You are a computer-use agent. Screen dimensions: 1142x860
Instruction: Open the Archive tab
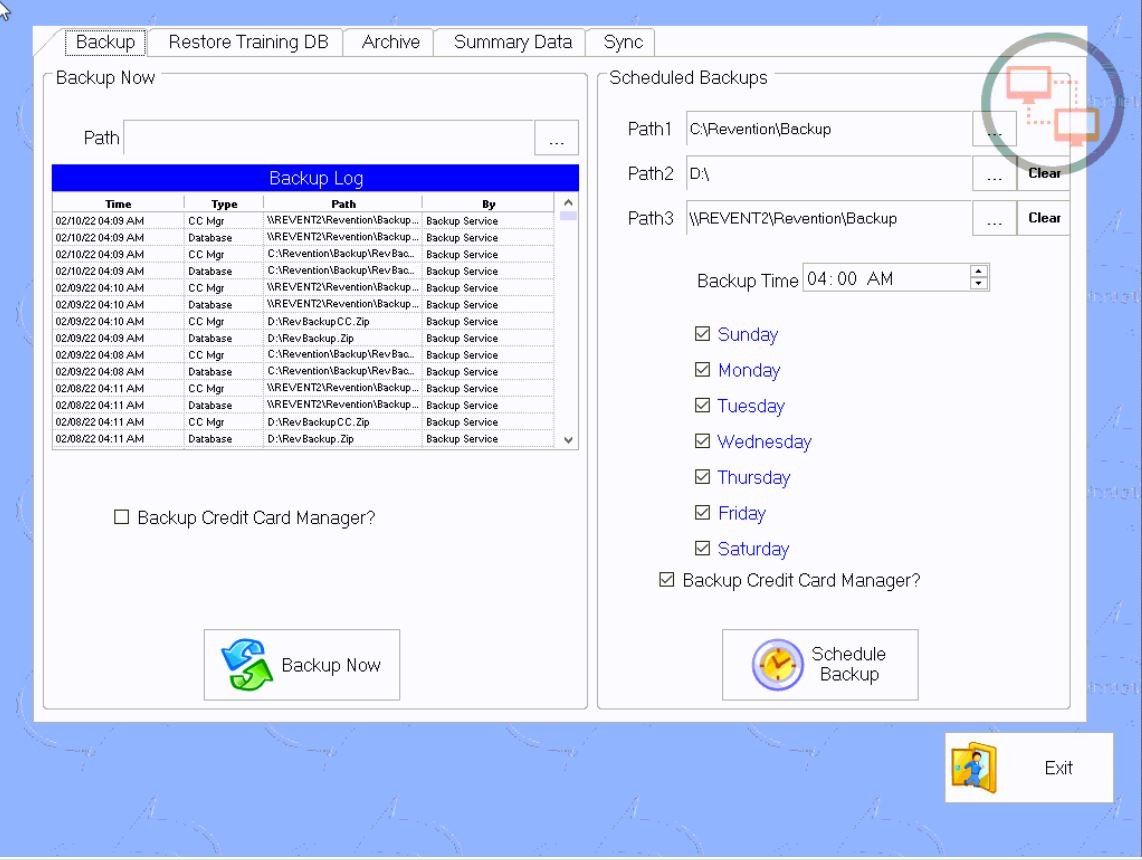(x=390, y=42)
